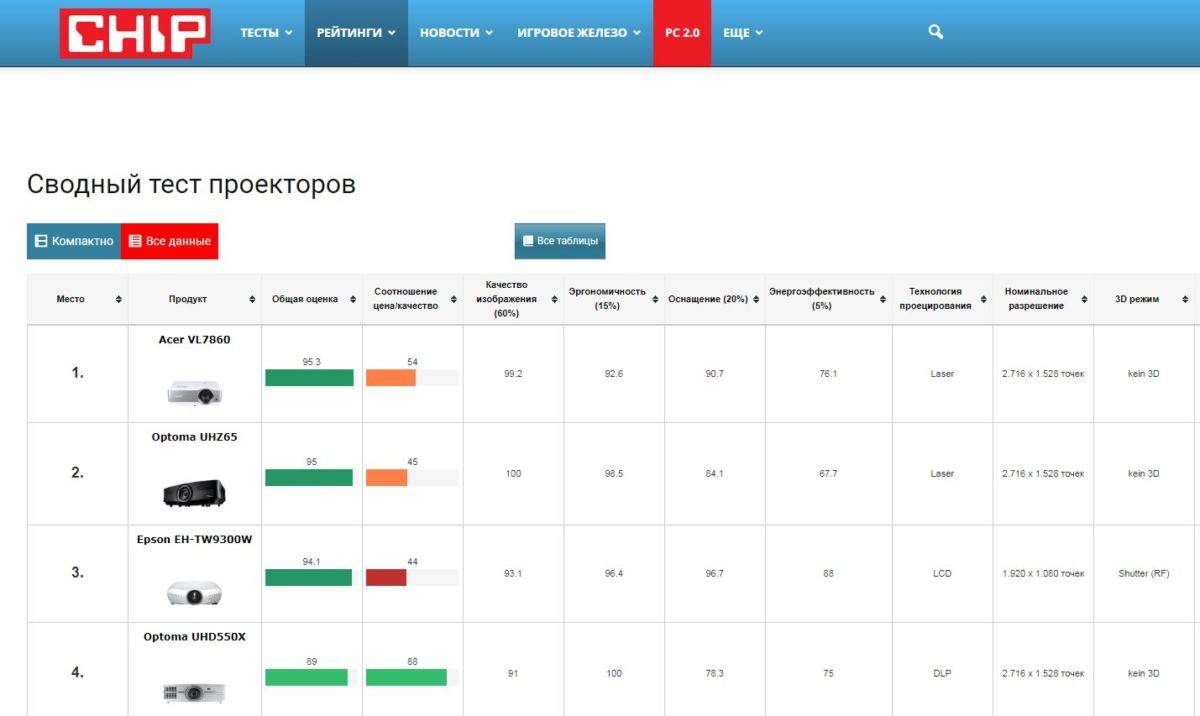Open the Acer VL7860 product link

coord(194,339)
